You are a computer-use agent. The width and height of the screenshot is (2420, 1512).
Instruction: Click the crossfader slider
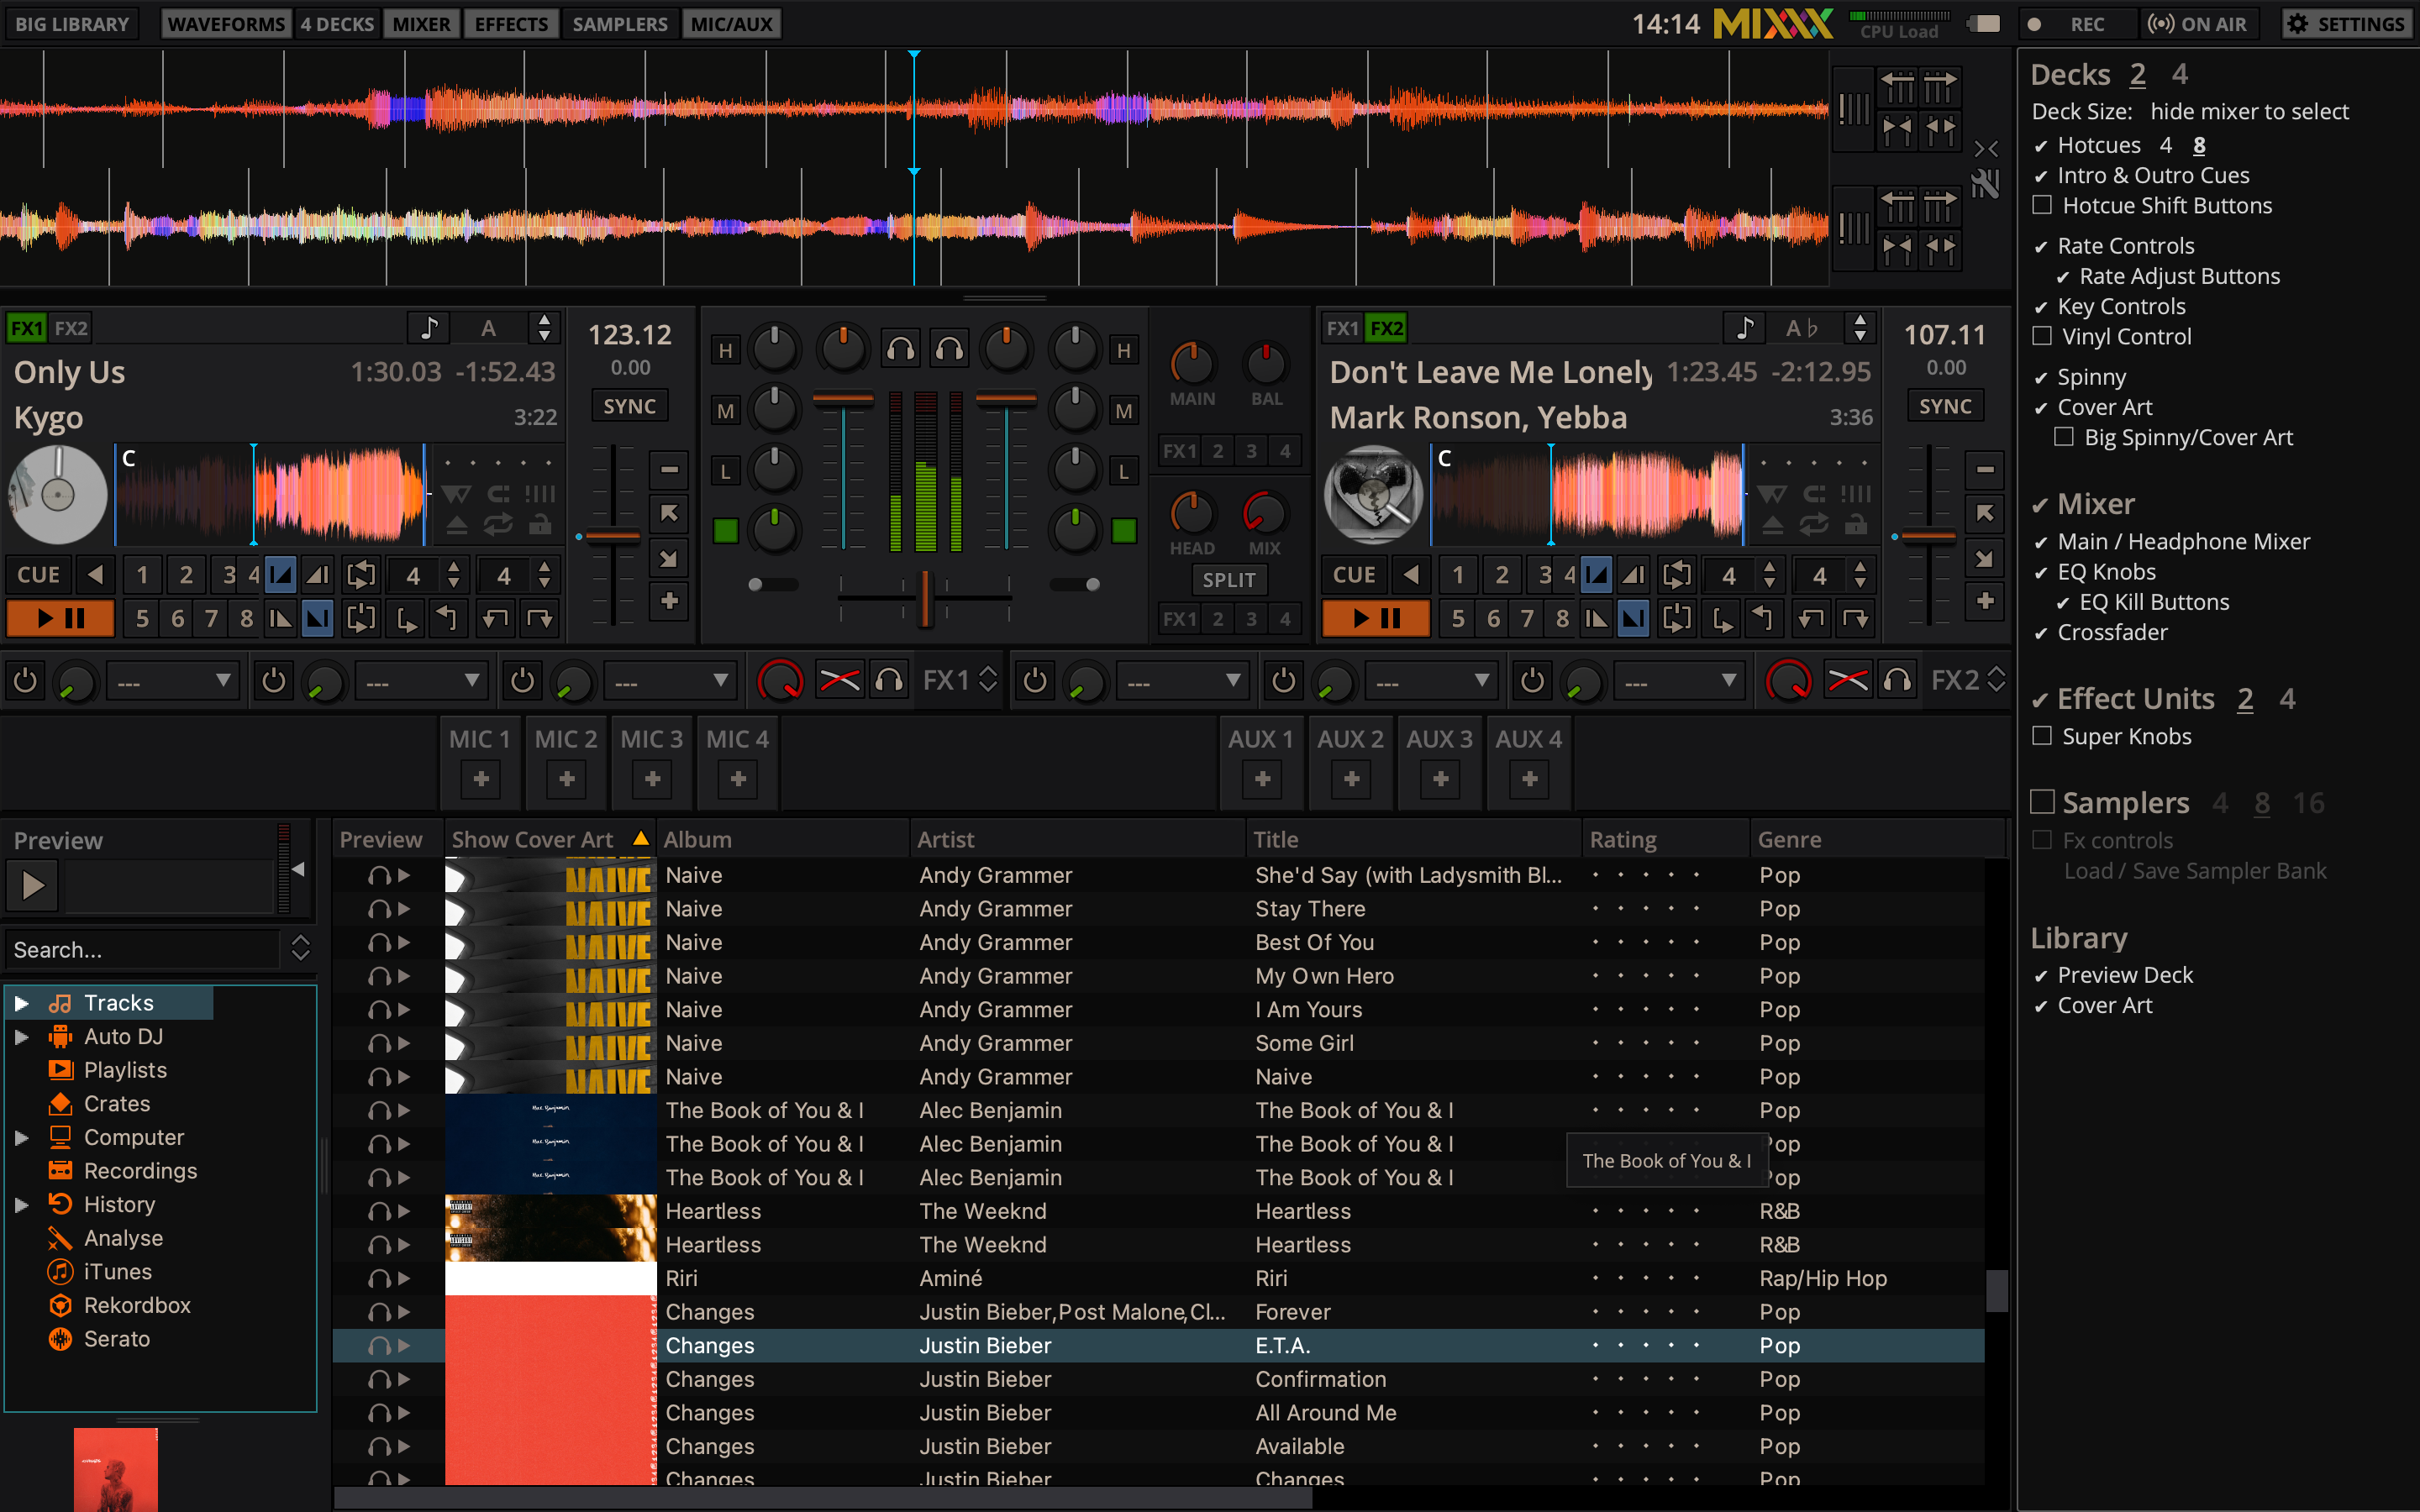(x=925, y=597)
